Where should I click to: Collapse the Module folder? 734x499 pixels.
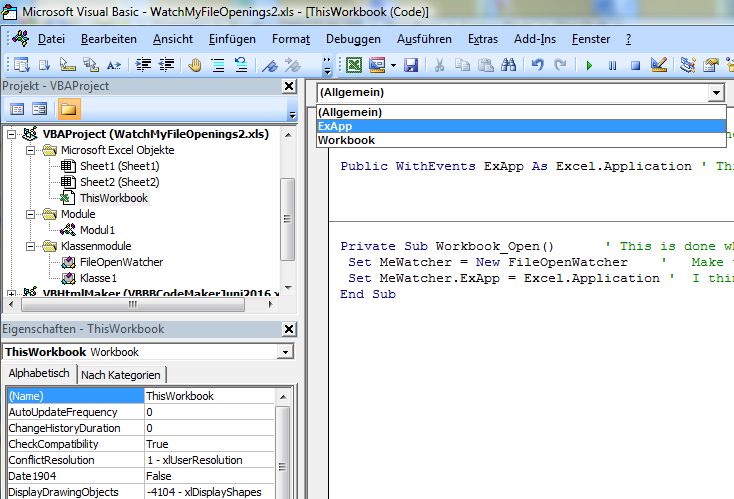tap(30, 215)
